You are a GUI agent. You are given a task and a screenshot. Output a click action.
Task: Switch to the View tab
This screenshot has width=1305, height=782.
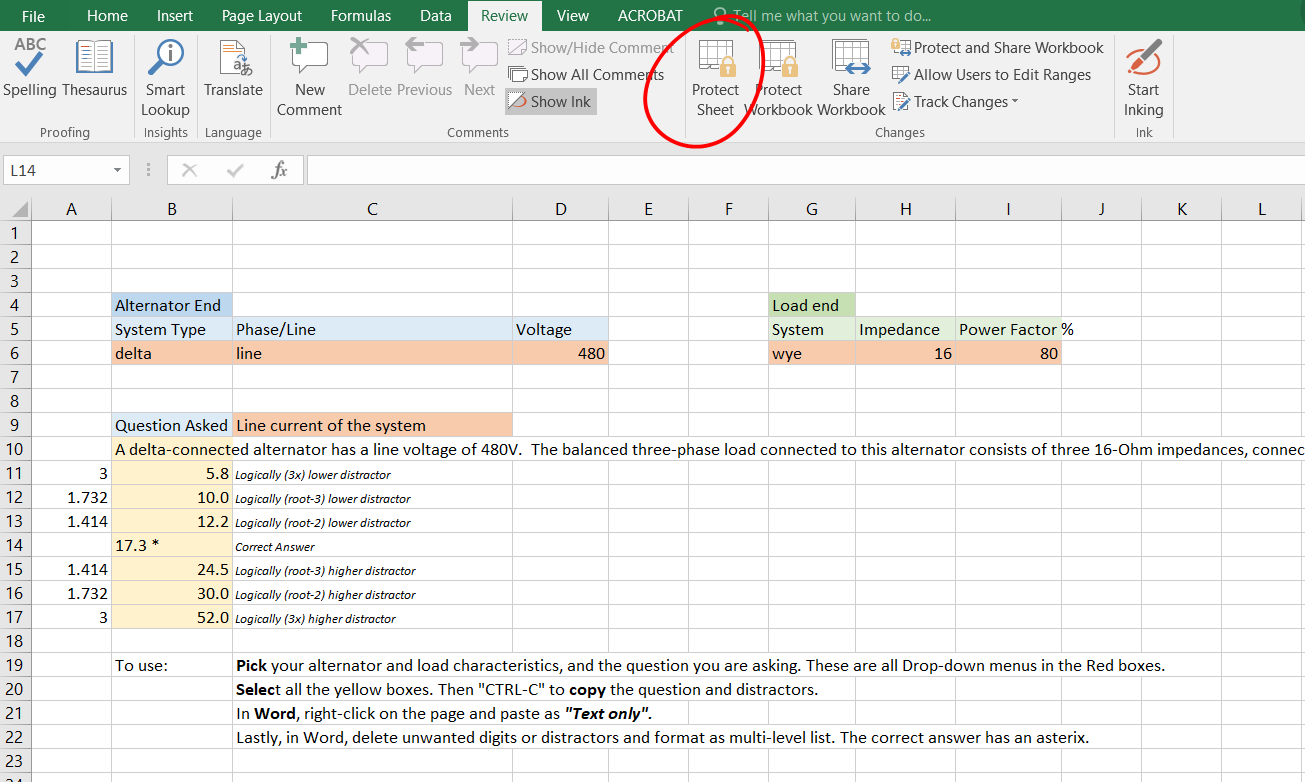point(573,16)
